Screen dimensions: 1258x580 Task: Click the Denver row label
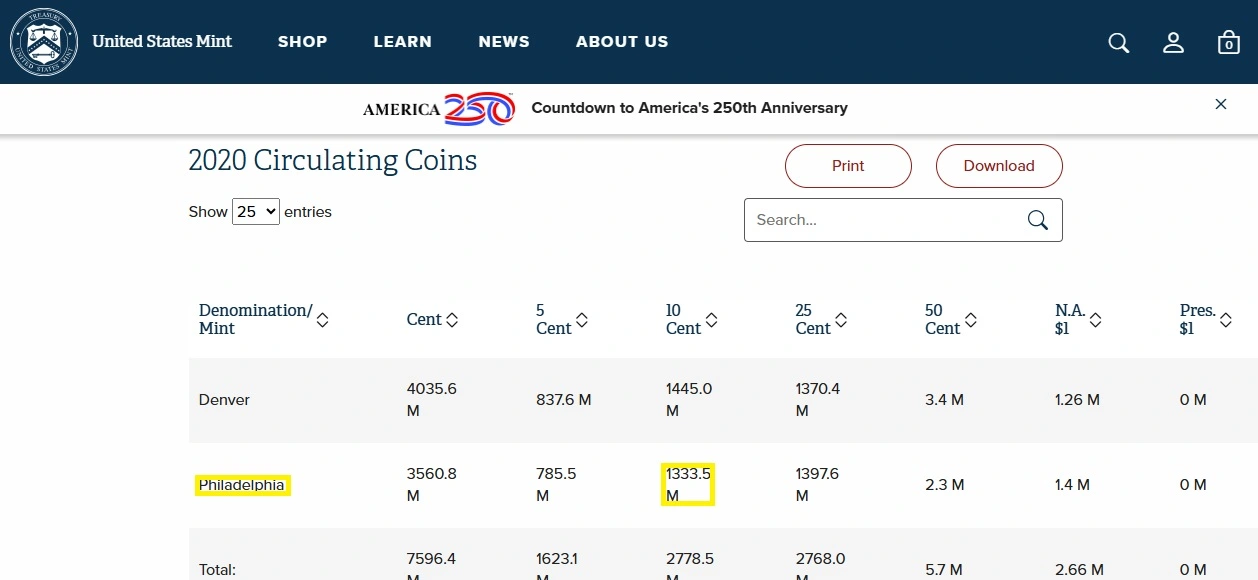point(224,400)
